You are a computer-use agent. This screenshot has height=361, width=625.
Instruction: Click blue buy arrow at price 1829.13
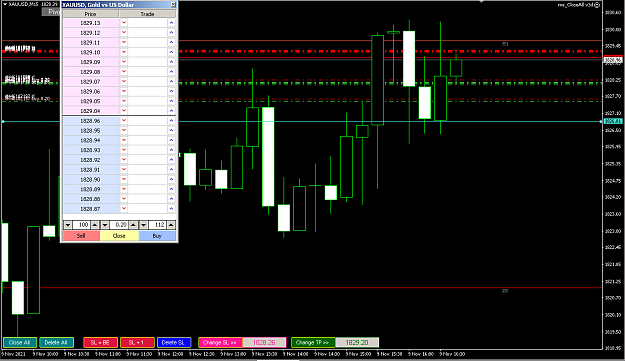[x=171, y=23]
